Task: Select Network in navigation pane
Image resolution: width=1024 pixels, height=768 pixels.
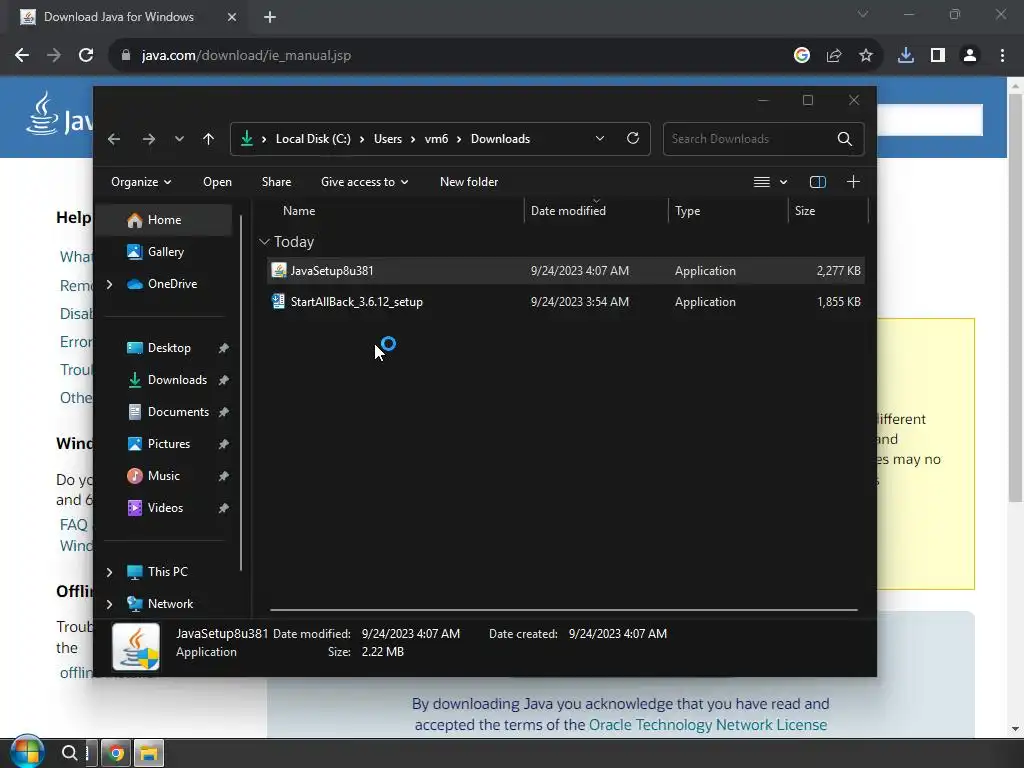Action: (170, 604)
